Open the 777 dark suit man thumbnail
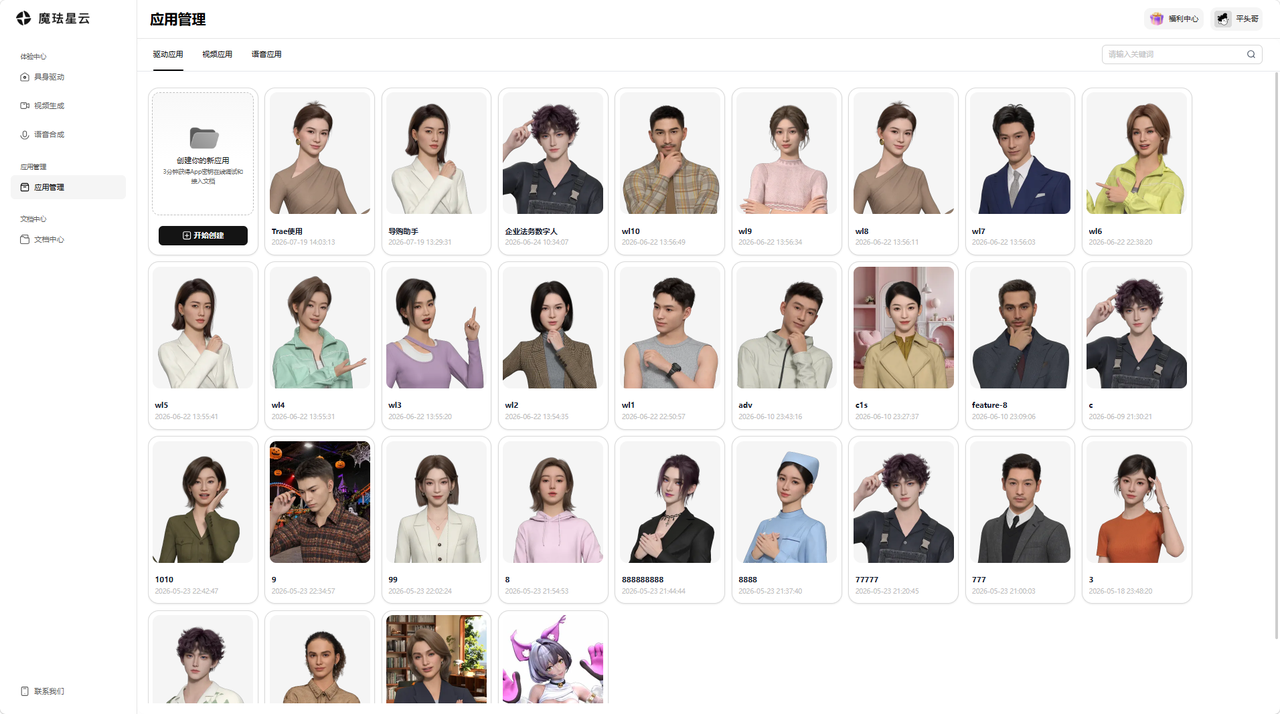This screenshot has height=714, width=1280. tap(1020, 502)
